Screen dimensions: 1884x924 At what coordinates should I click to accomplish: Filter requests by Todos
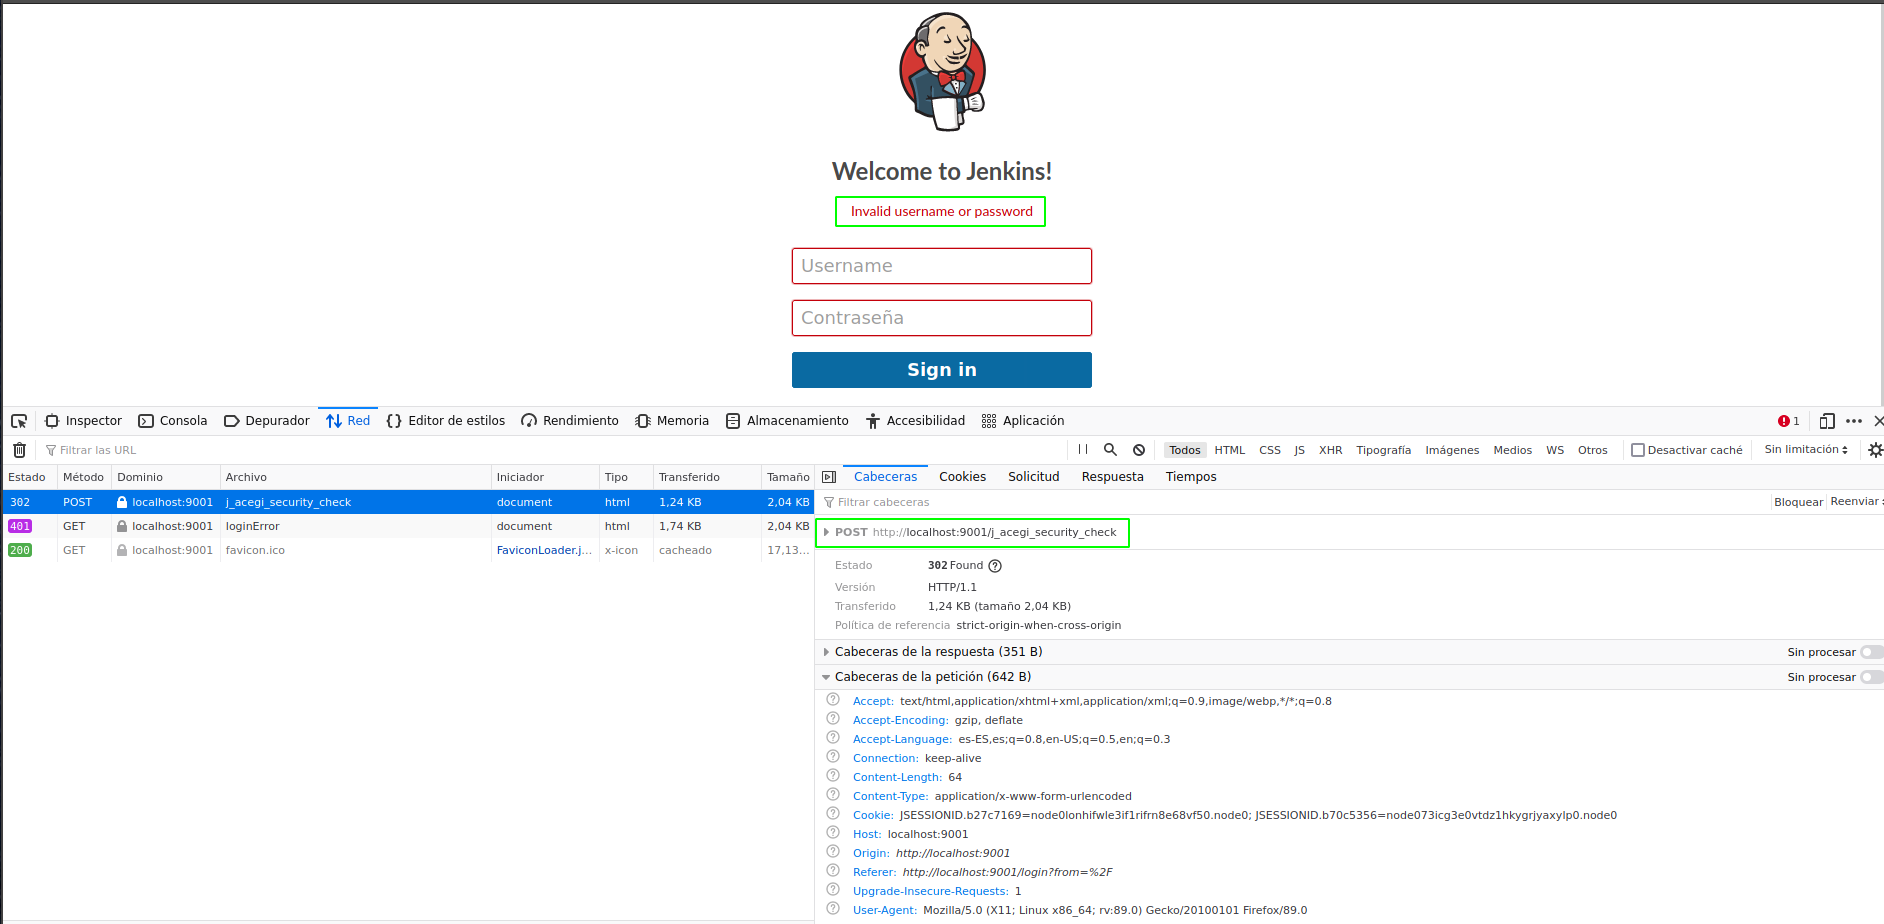(x=1185, y=450)
